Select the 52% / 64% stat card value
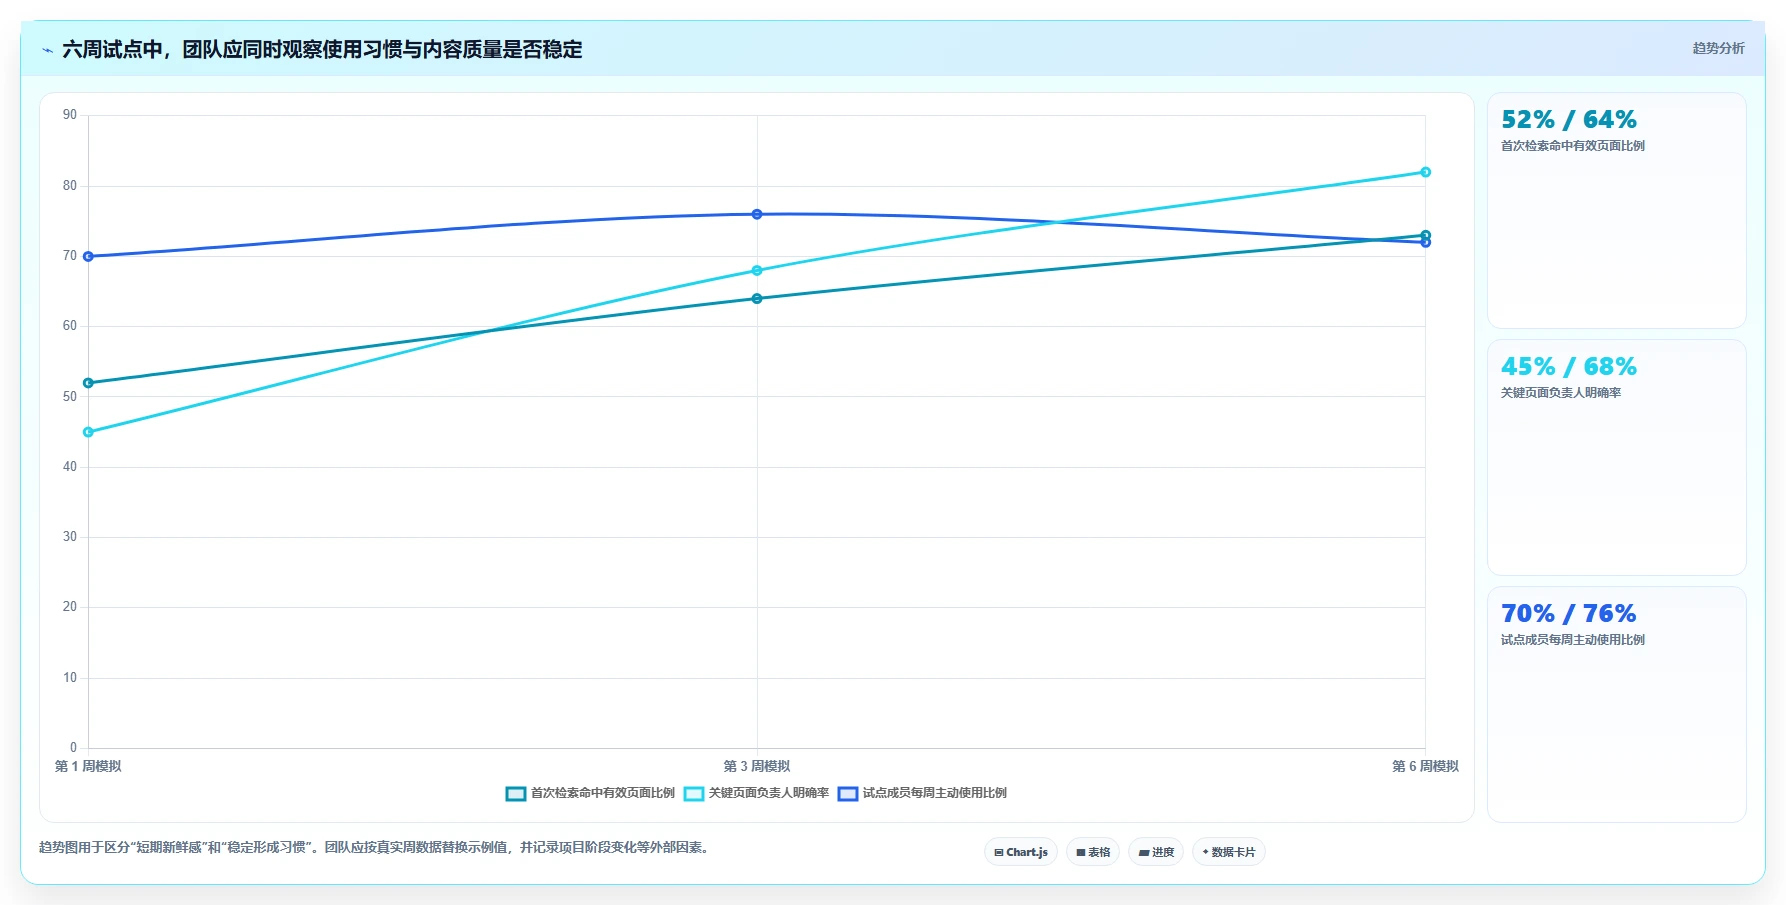The image size is (1786, 905). pos(1569,120)
